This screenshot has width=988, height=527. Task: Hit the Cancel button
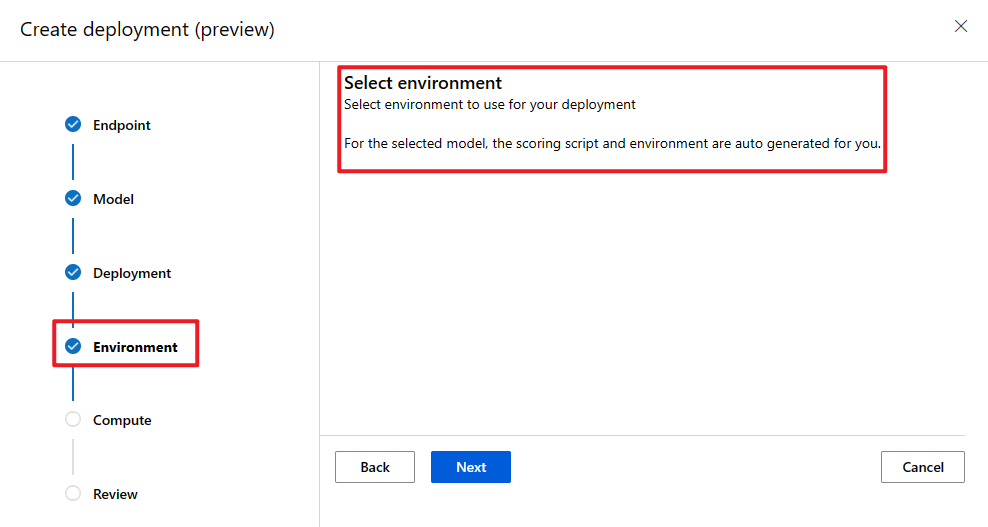click(x=922, y=467)
